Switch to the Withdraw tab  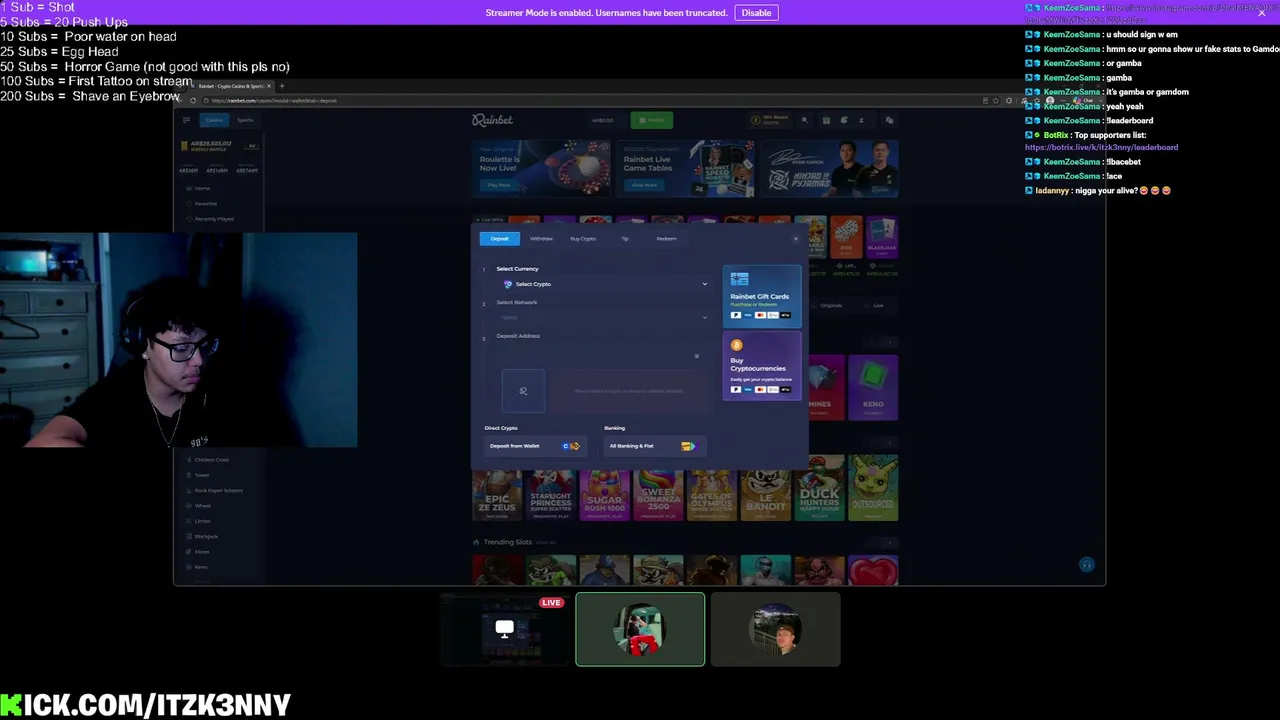click(x=541, y=239)
